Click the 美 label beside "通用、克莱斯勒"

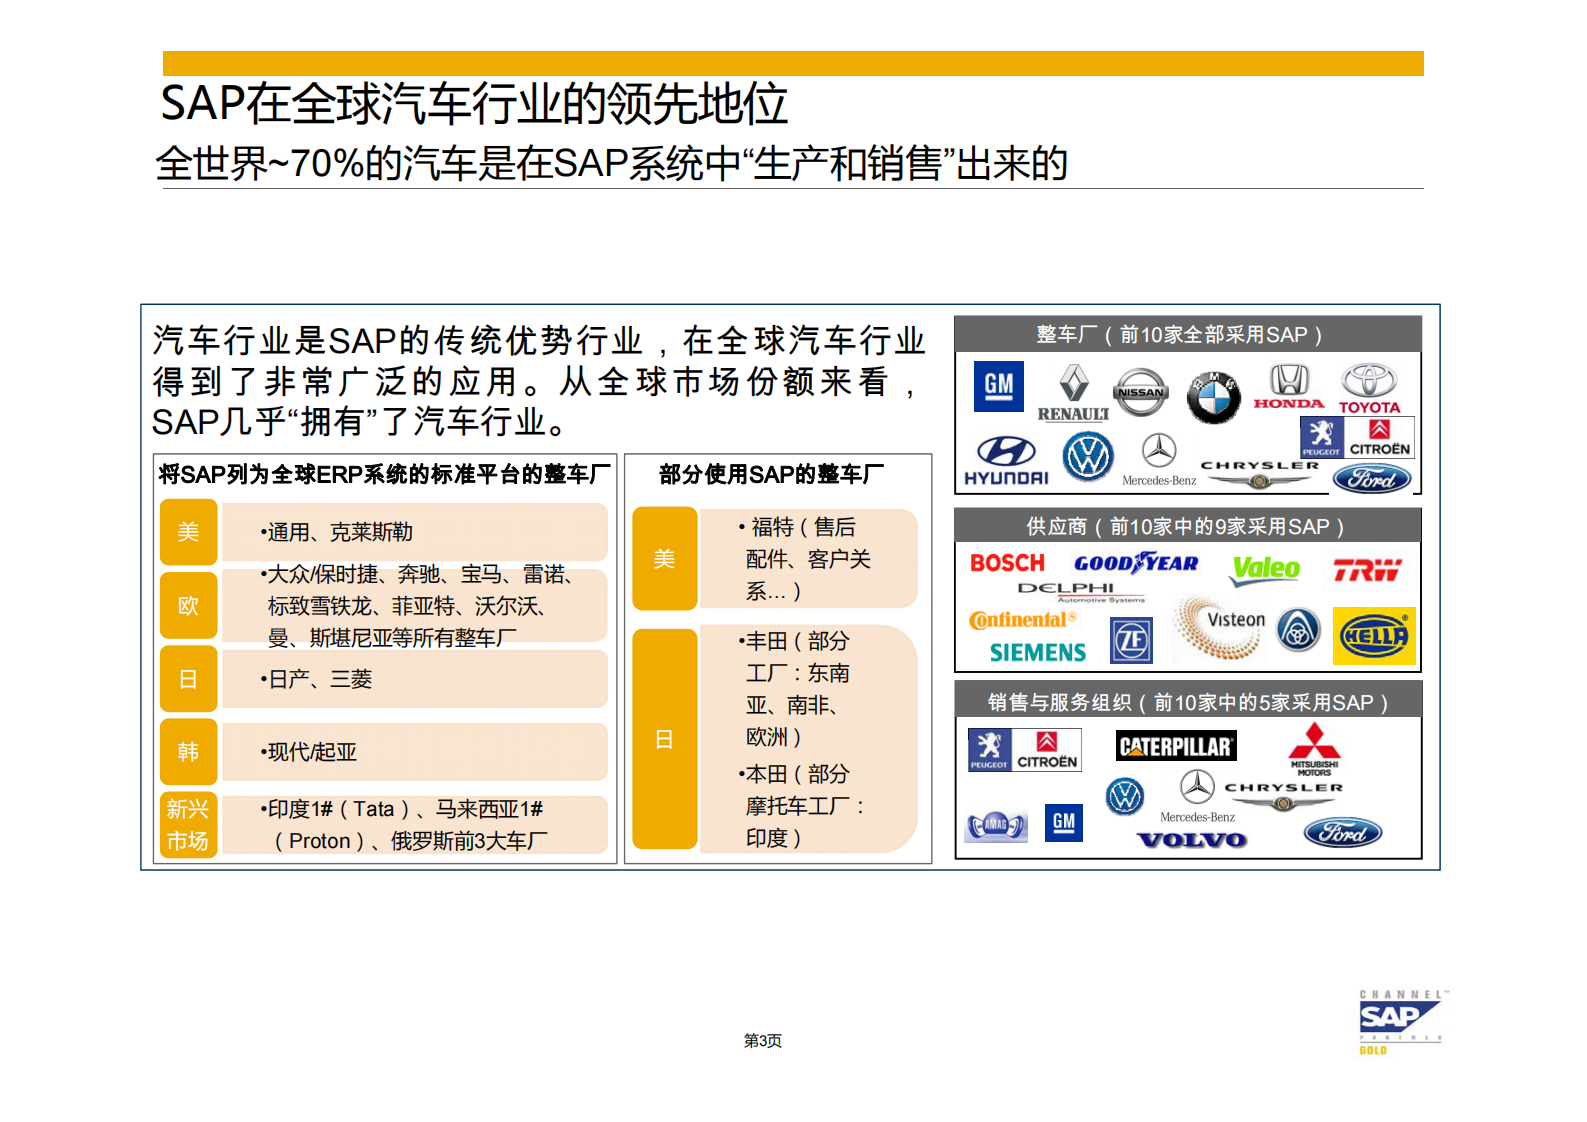coord(188,532)
